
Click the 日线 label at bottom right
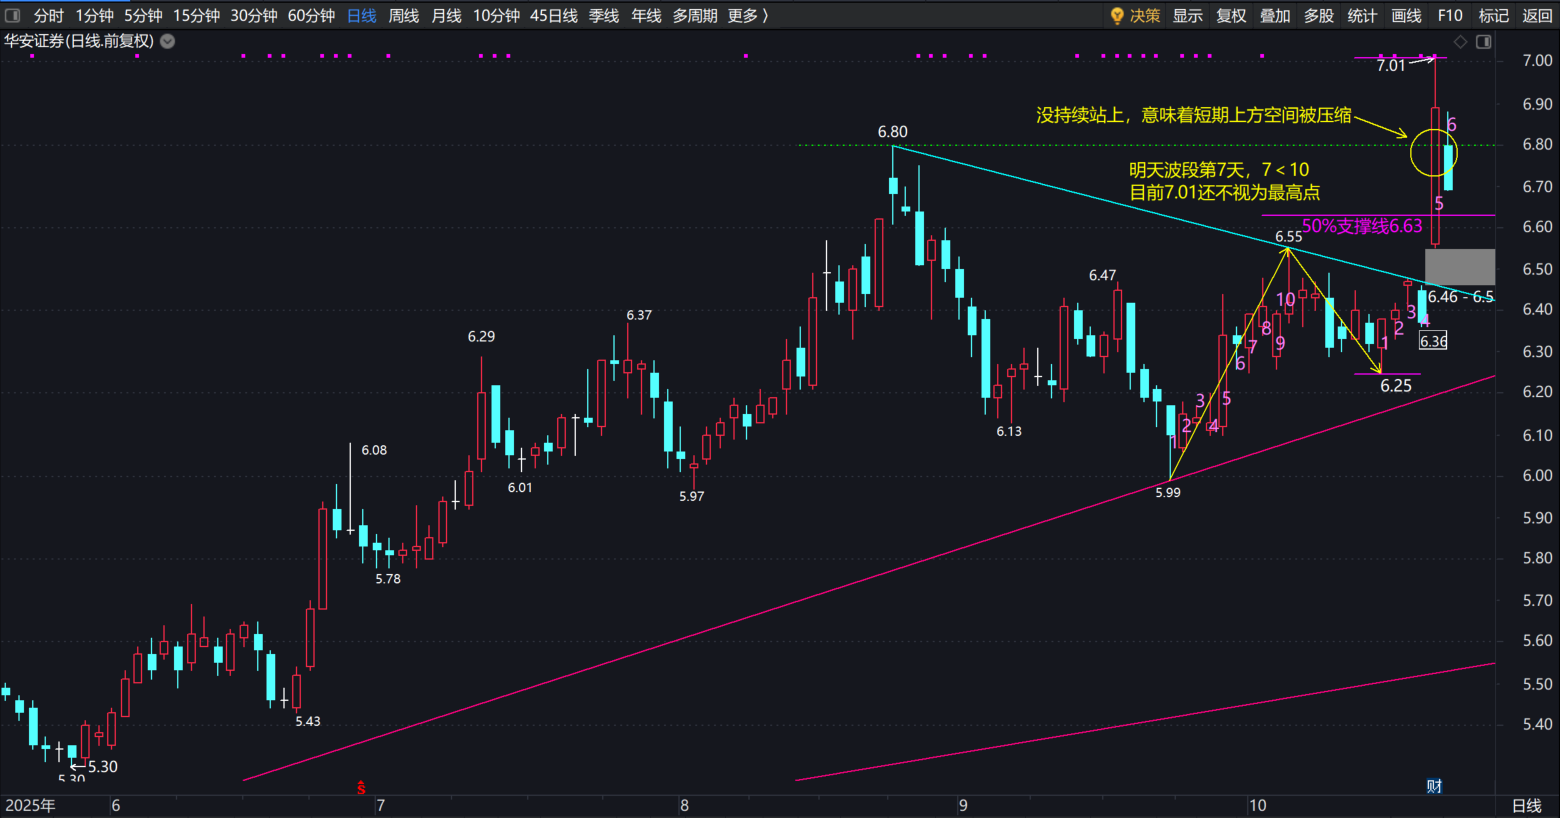[x=1526, y=806]
